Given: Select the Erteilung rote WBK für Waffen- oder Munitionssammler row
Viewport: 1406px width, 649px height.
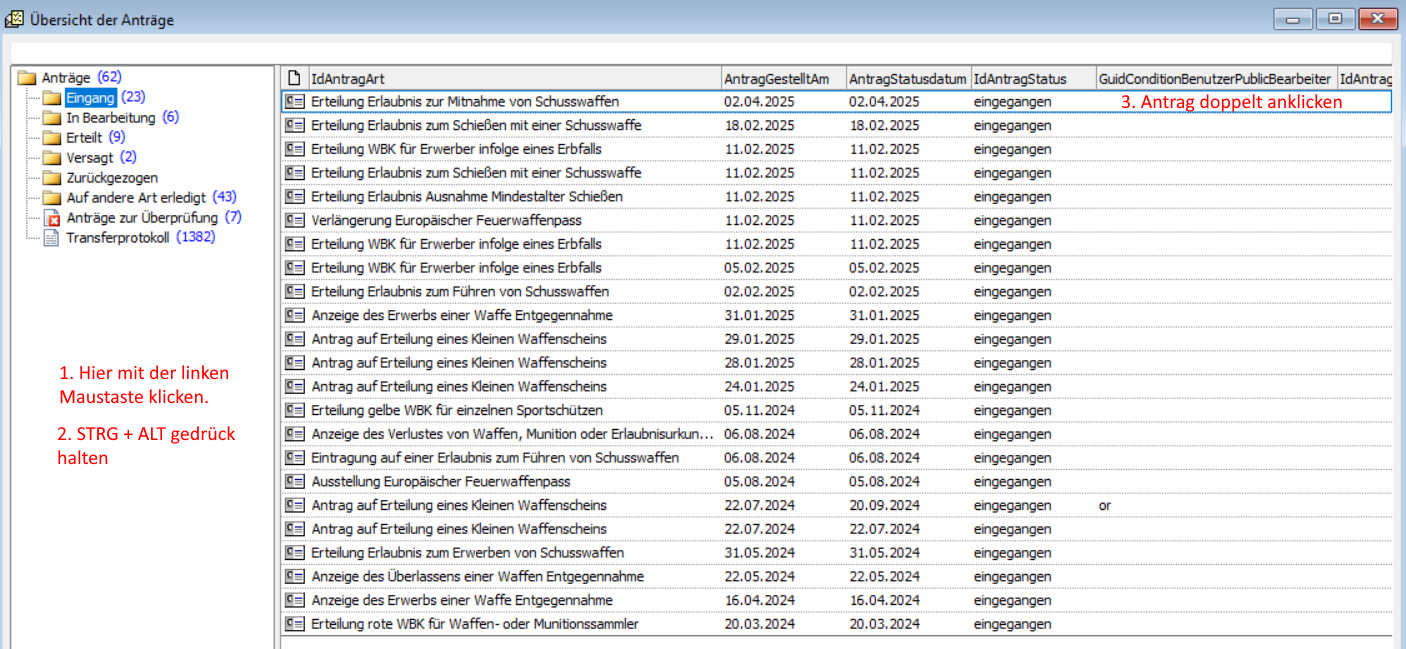Looking at the screenshot, I should [474, 624].
